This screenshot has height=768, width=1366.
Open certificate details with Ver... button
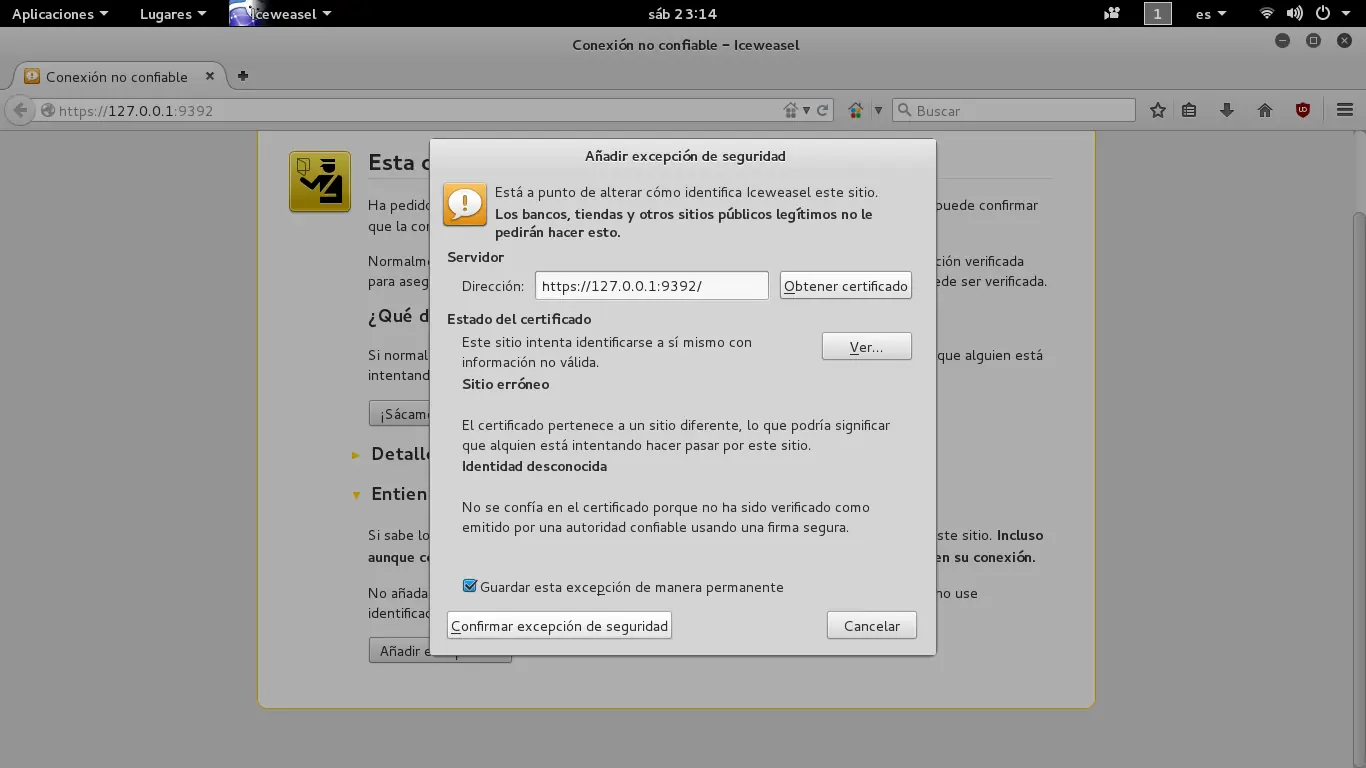866,347
